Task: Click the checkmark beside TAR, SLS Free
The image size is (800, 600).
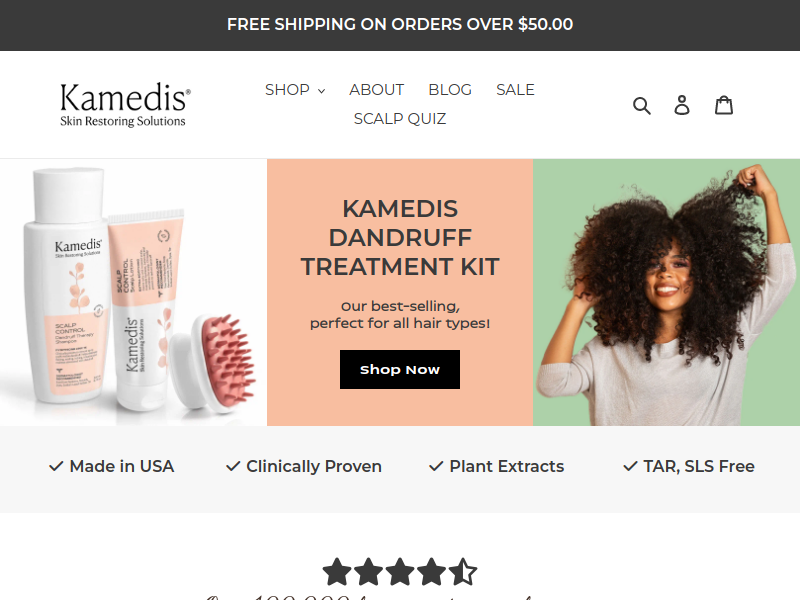Action: [x=631, y=466]
